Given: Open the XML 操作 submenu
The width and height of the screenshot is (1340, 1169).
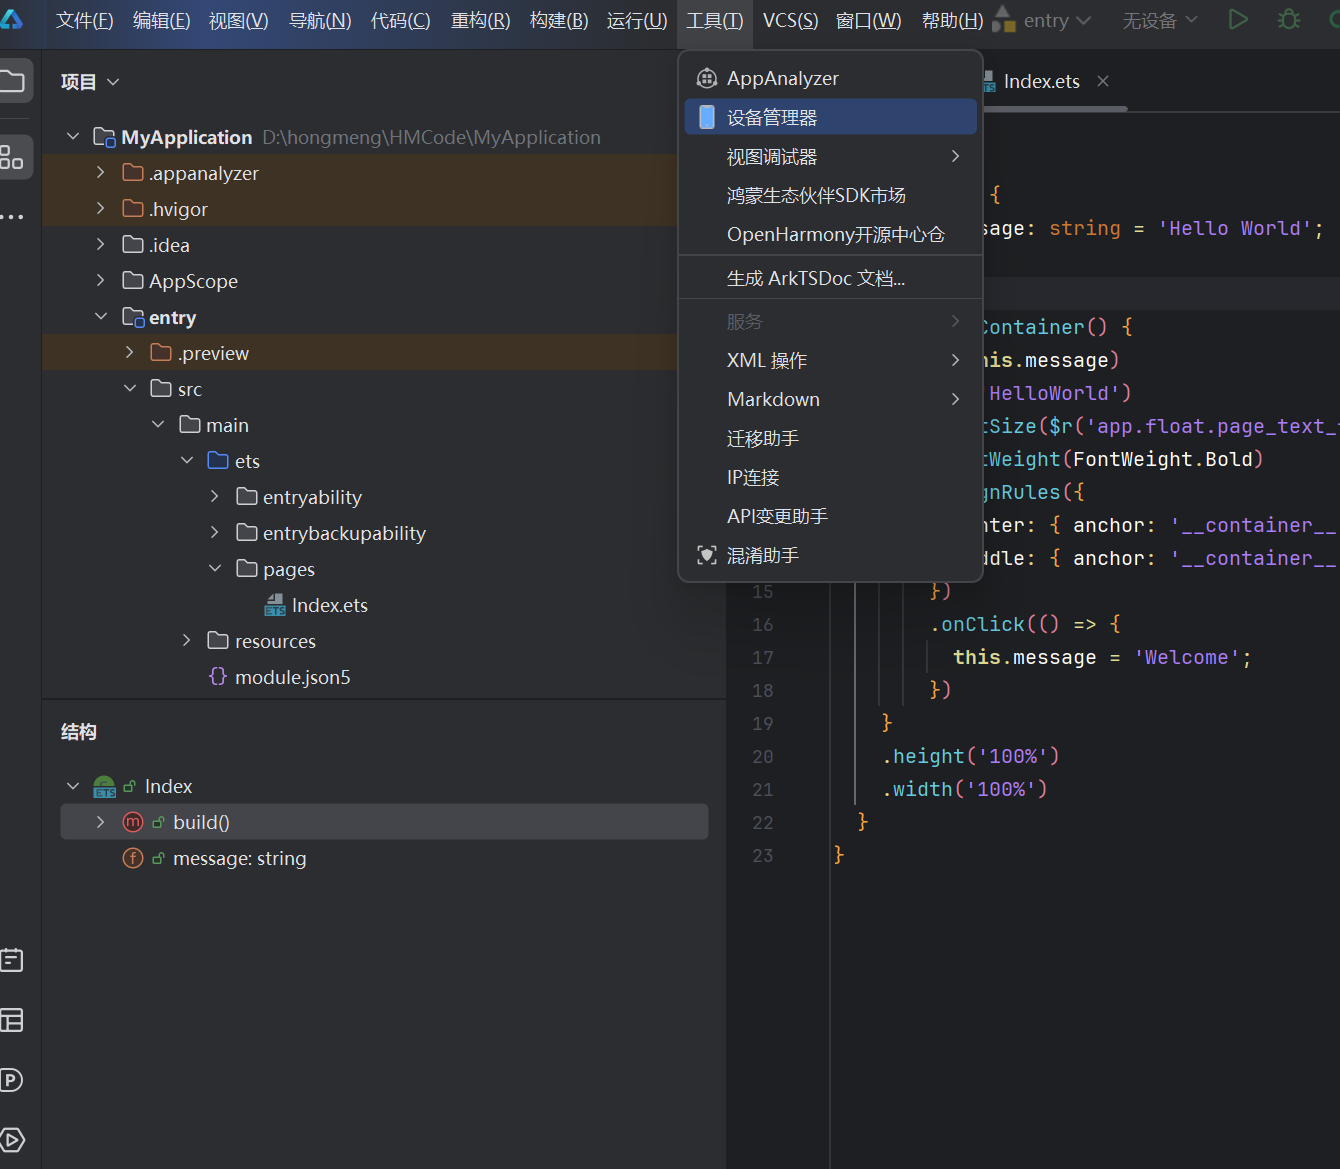Looking at the screenshot, I should (x=831, y=360).
